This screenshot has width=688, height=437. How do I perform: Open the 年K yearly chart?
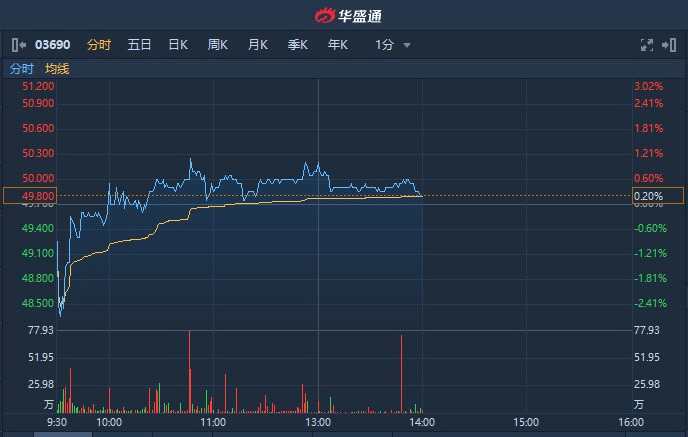(338, 45)
